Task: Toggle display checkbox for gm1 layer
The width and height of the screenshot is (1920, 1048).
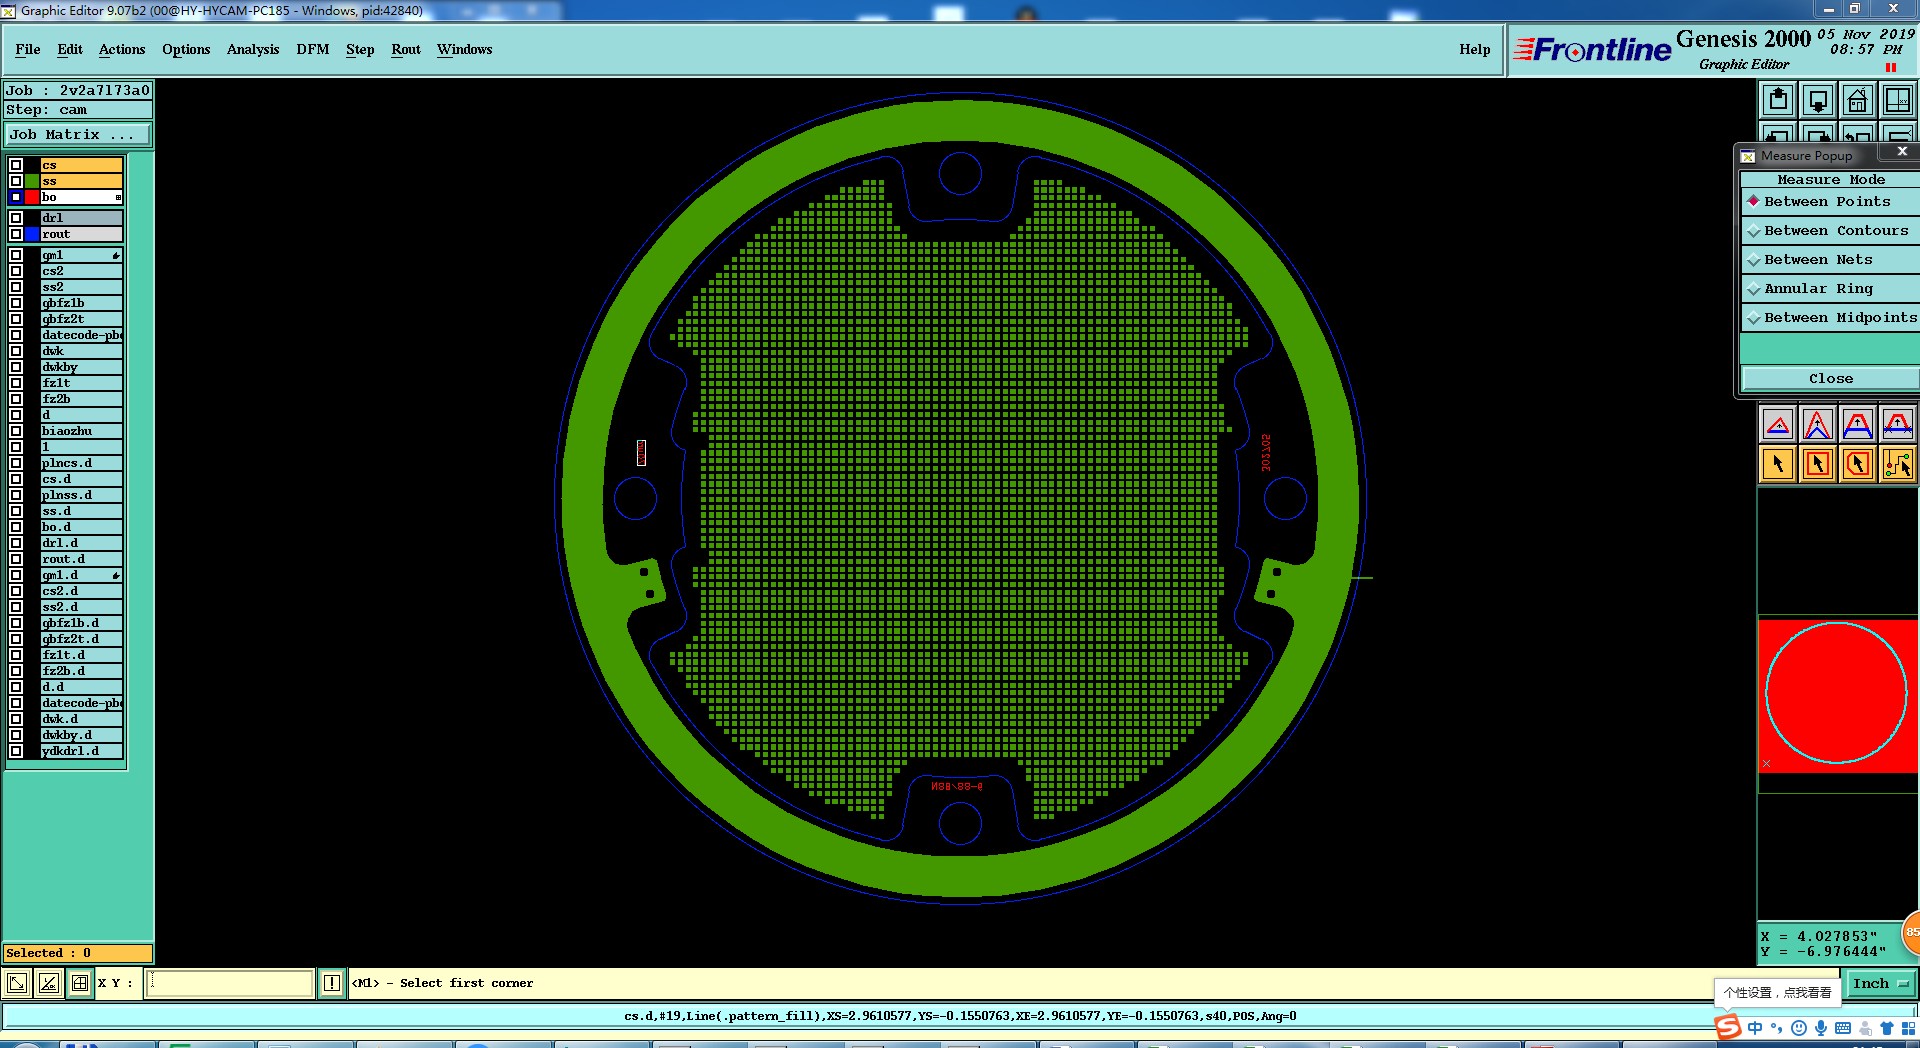Action: tap(16, 255)
